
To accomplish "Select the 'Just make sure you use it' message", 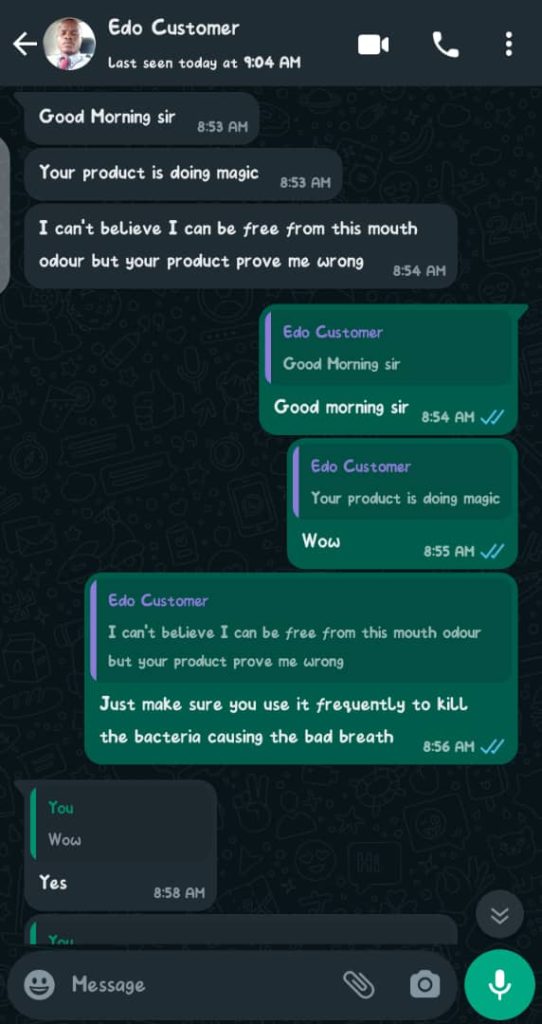I will tap(301, 669).
